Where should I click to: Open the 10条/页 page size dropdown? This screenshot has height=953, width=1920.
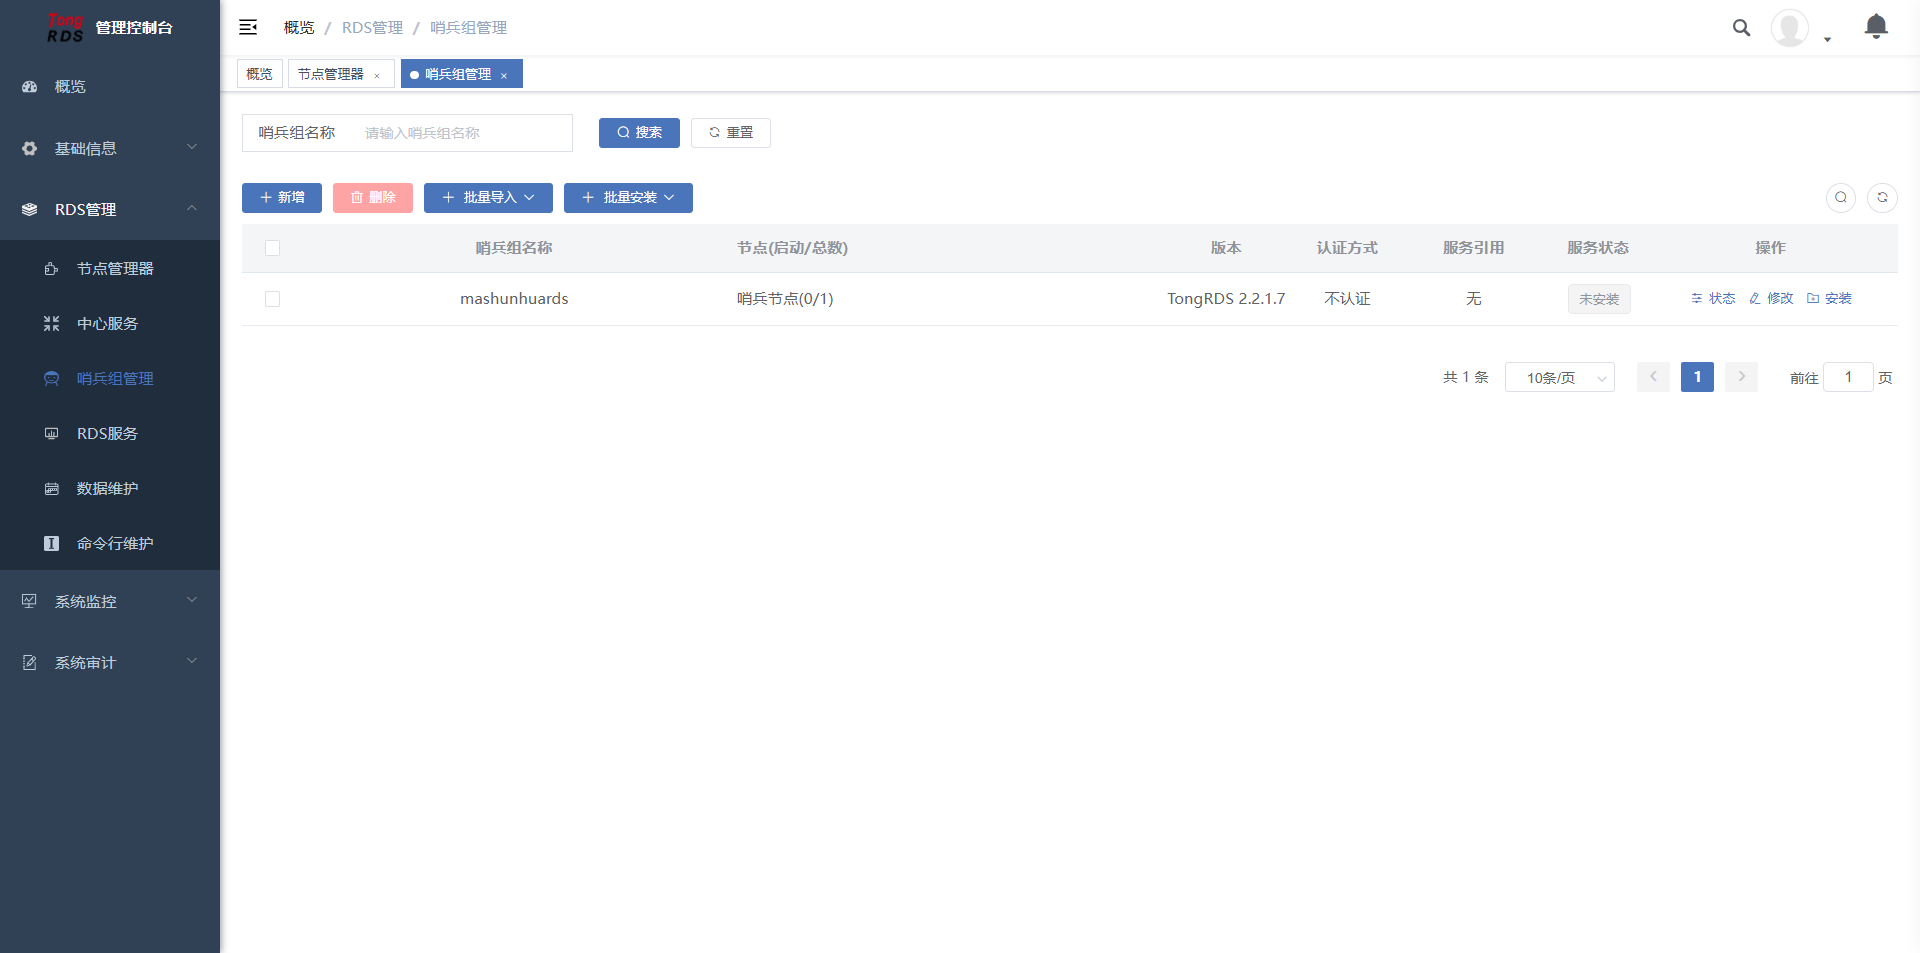(1560, 377)
